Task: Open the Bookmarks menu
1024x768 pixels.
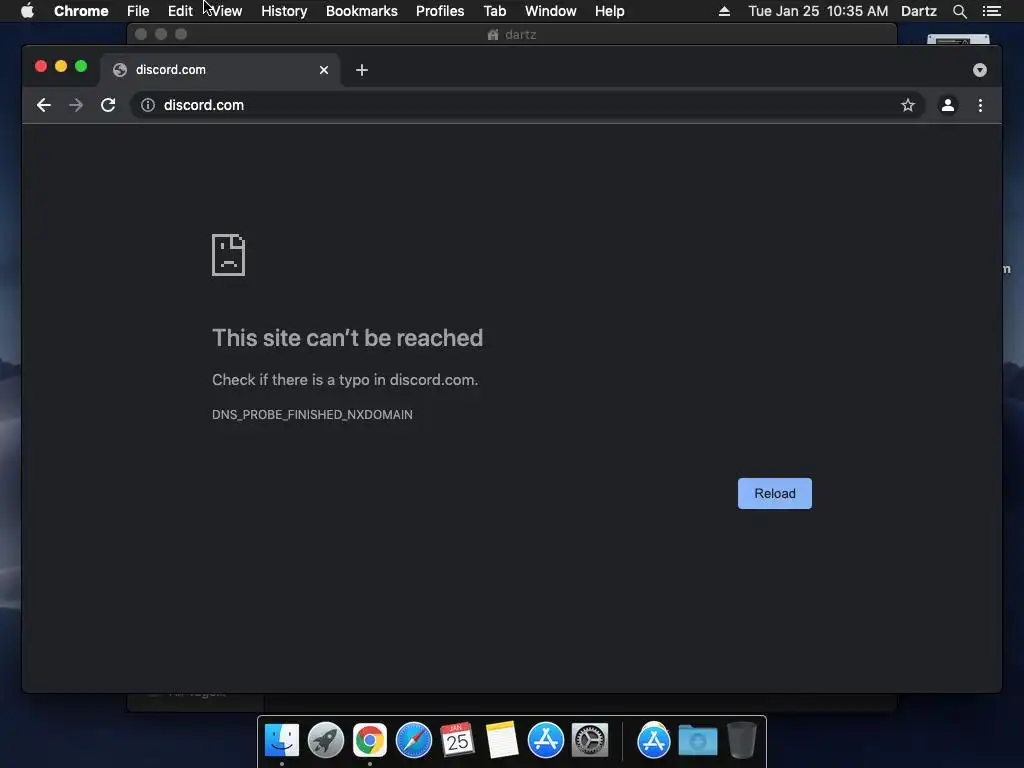Action: tap(362, 11)
